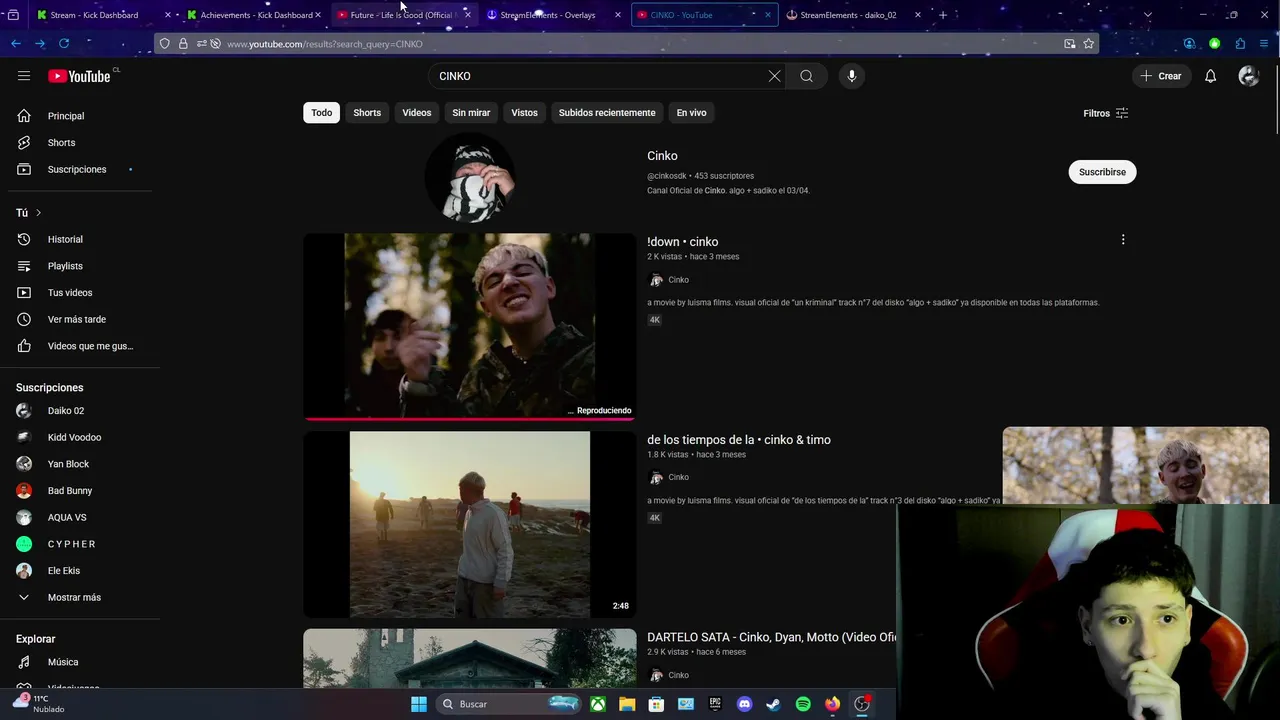Switch to Achievements - Kick Dashboard tab
Image resolution: width=1280 pixels, height=720 pixels.
click(254, 15)
